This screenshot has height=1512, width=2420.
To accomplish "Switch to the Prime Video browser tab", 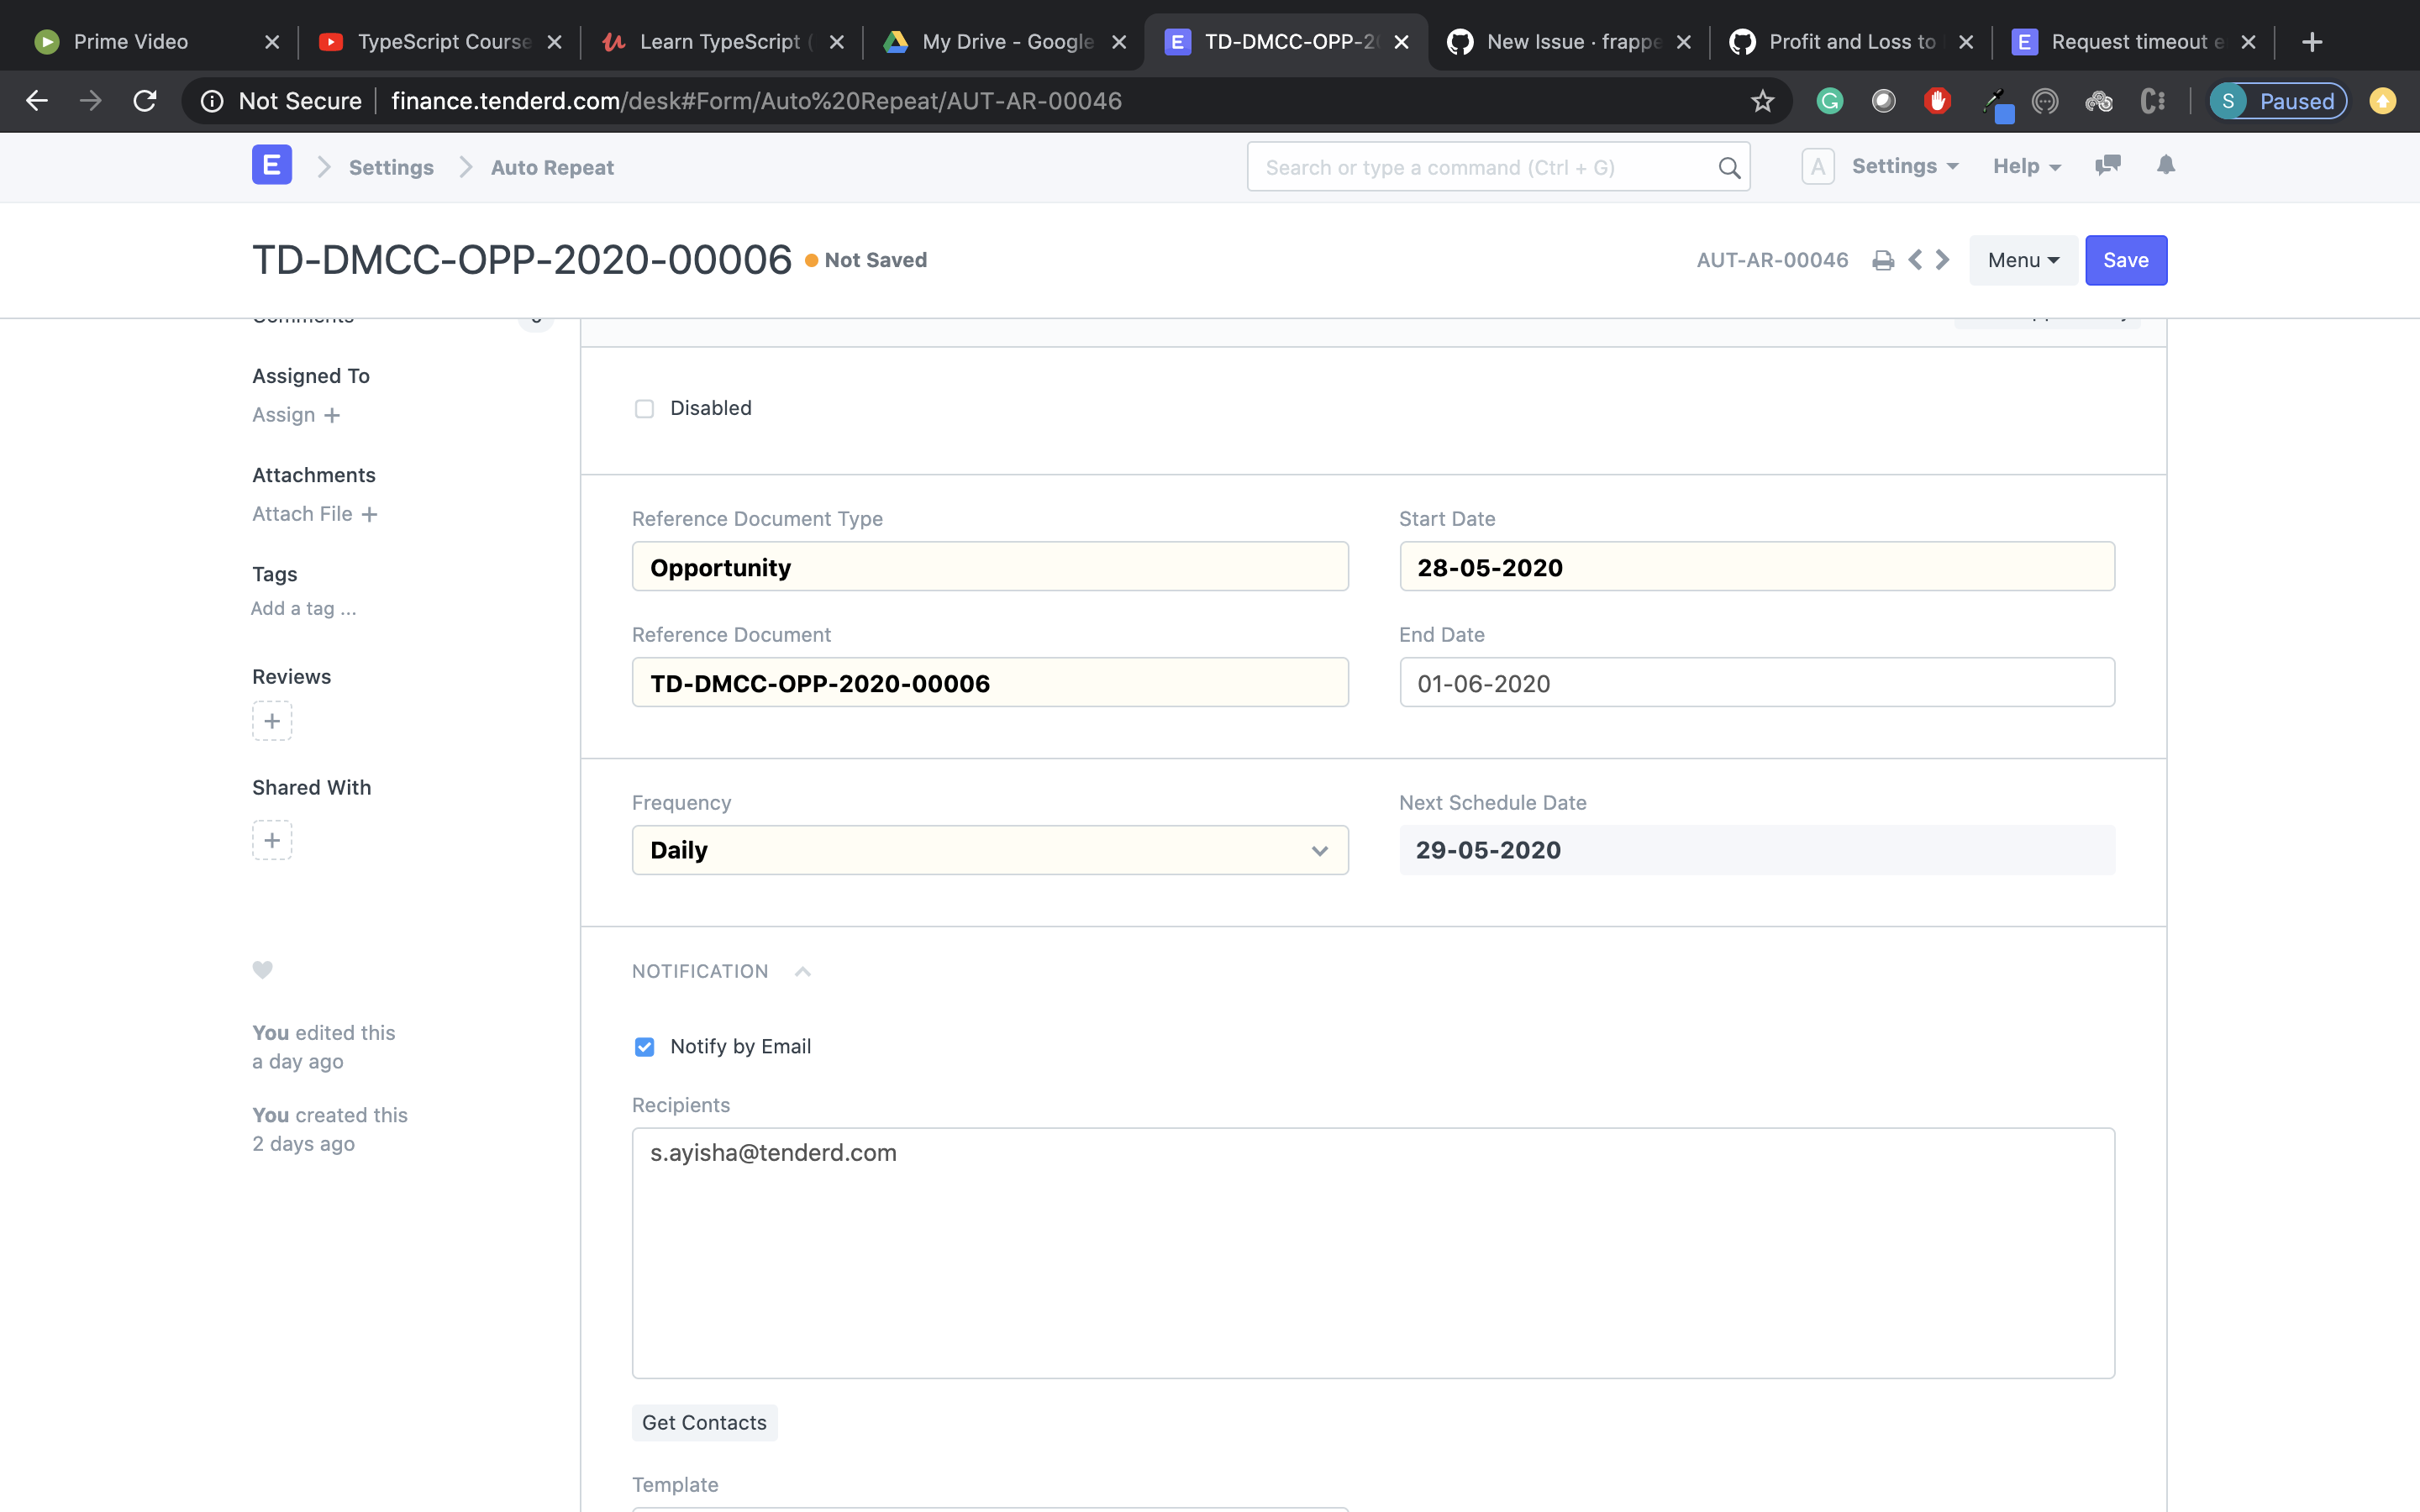I will (x=130, y=41).
